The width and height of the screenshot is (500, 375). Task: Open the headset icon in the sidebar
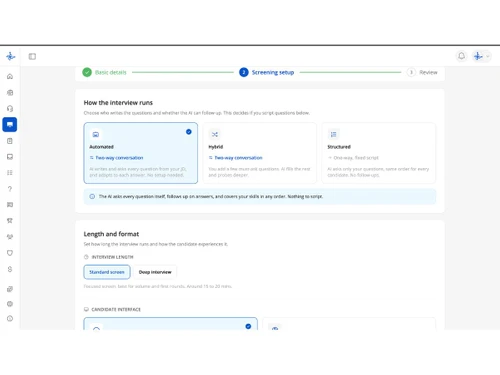[x=10, y=108]
